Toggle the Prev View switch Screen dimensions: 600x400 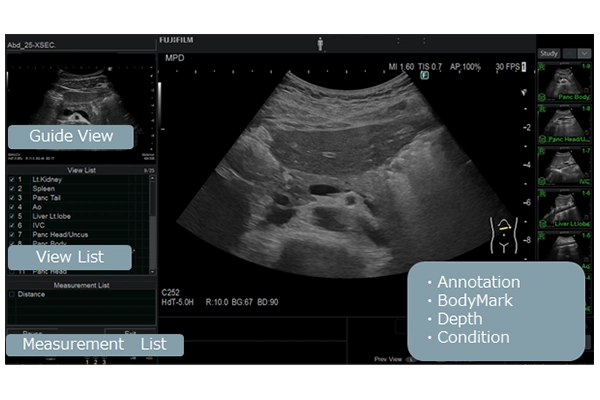[410, 359]
